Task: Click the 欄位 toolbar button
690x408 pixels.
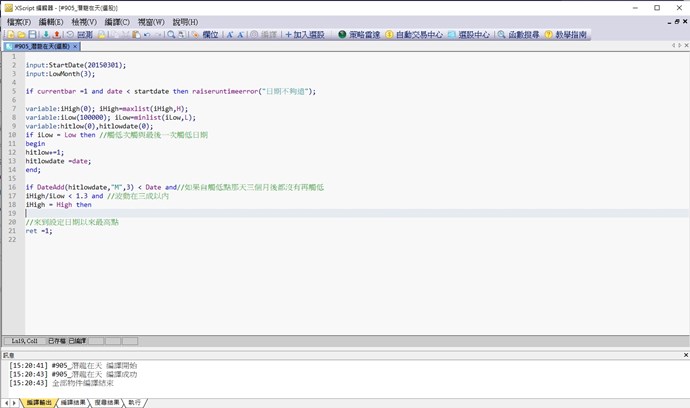Action: pos(205,34)
